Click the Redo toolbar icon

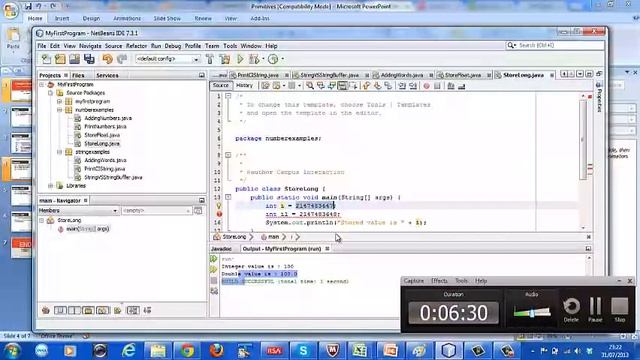(x=122, y=59)
